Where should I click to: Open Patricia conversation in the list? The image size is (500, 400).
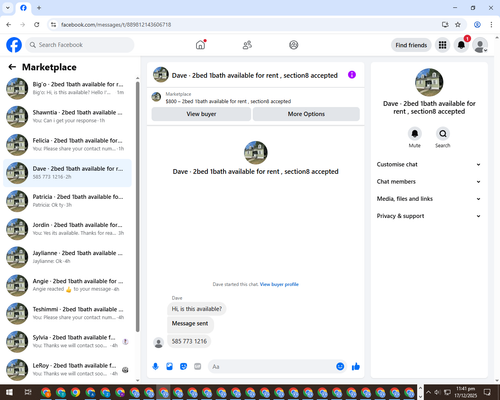click(67, 201)
